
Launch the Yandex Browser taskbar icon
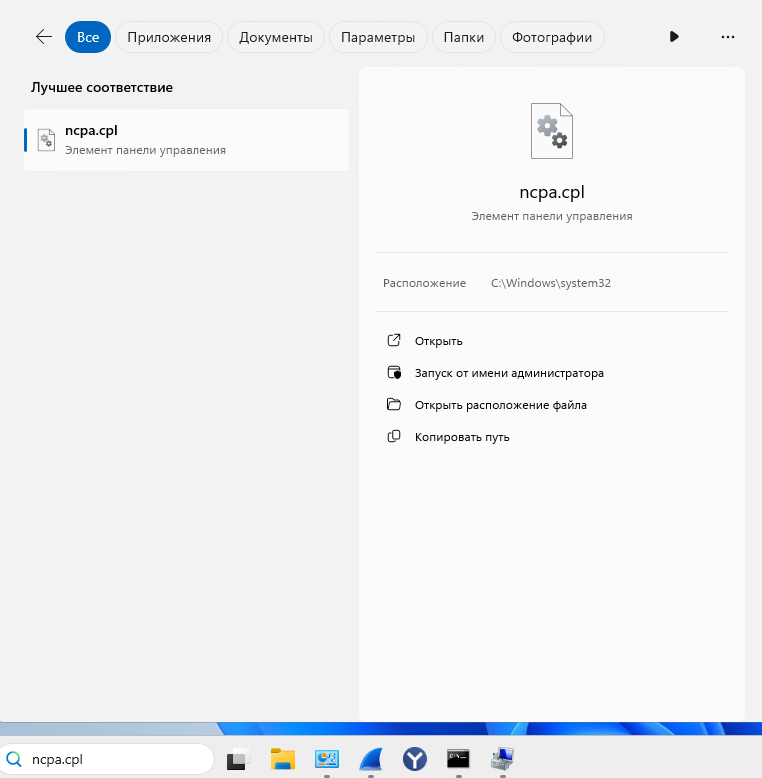click(x=415, y=759)
